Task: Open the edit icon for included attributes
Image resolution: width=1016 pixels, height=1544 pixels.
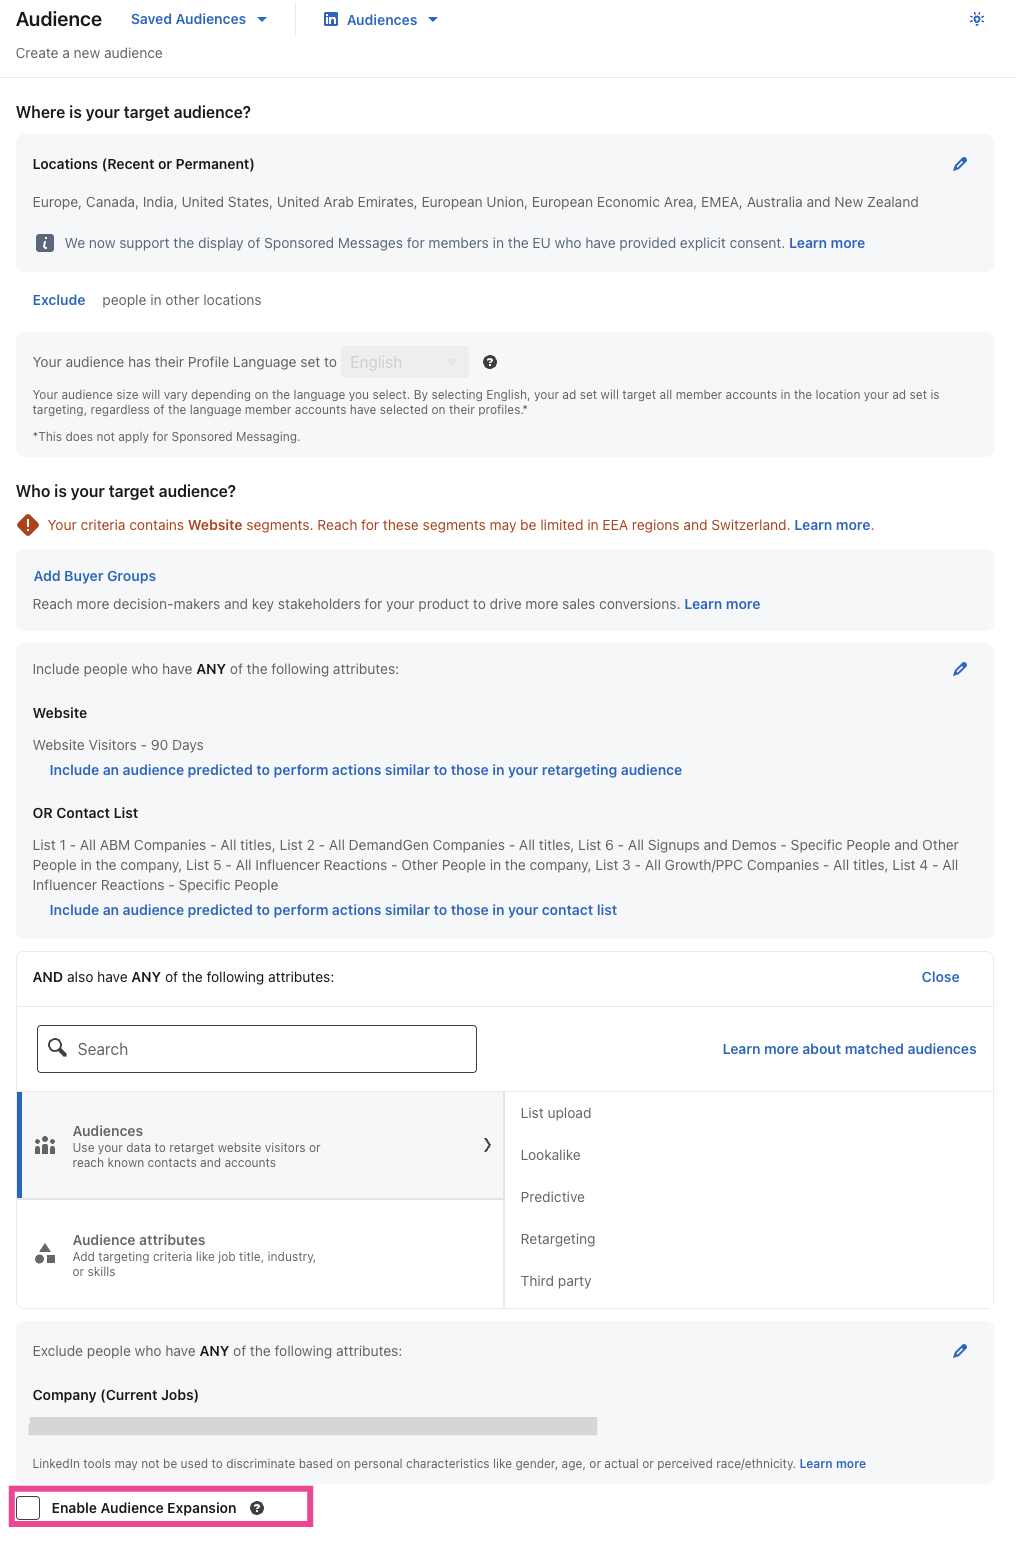Action: pos(960,669)
